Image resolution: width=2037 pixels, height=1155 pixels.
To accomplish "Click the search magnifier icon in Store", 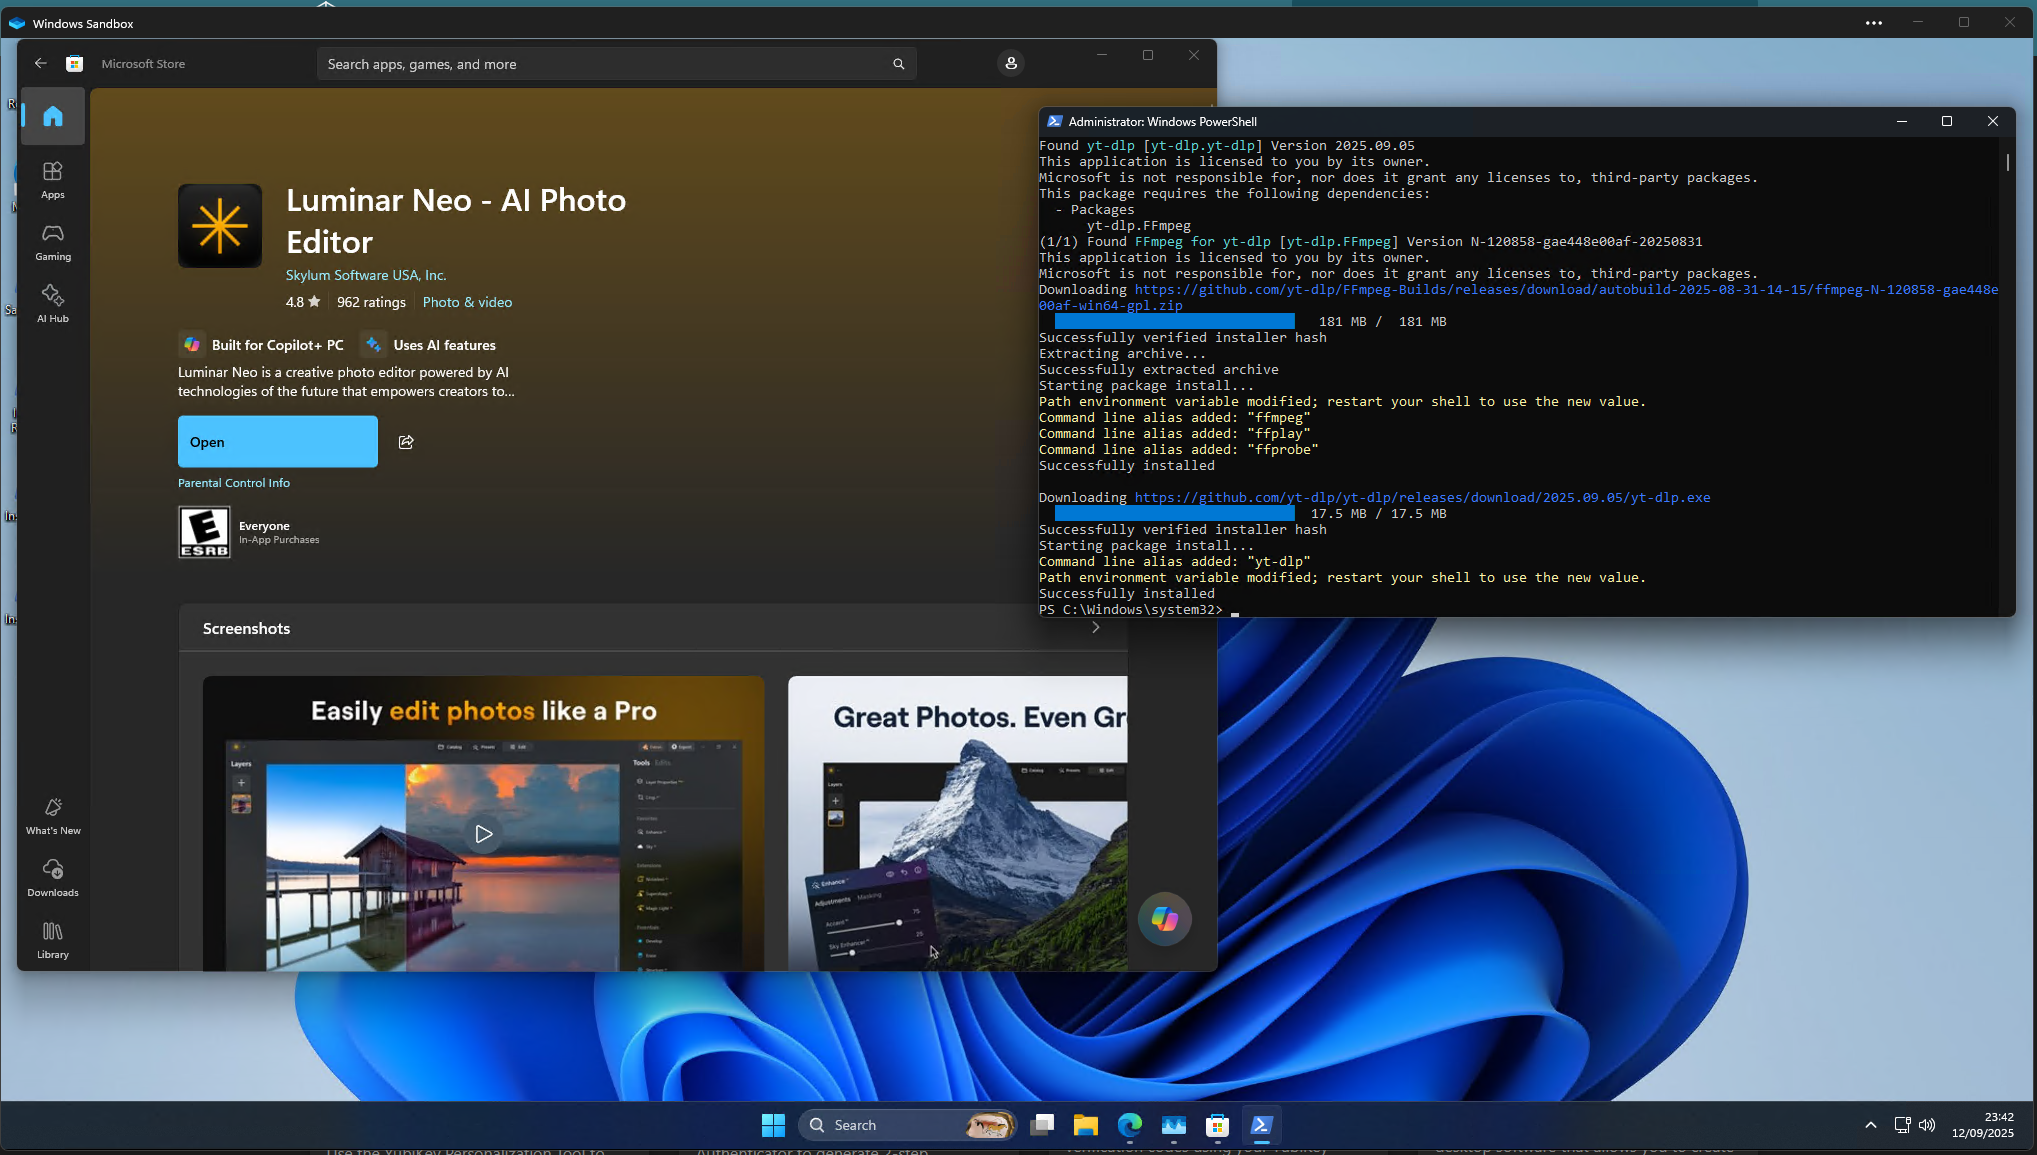I will pos(898,64).
